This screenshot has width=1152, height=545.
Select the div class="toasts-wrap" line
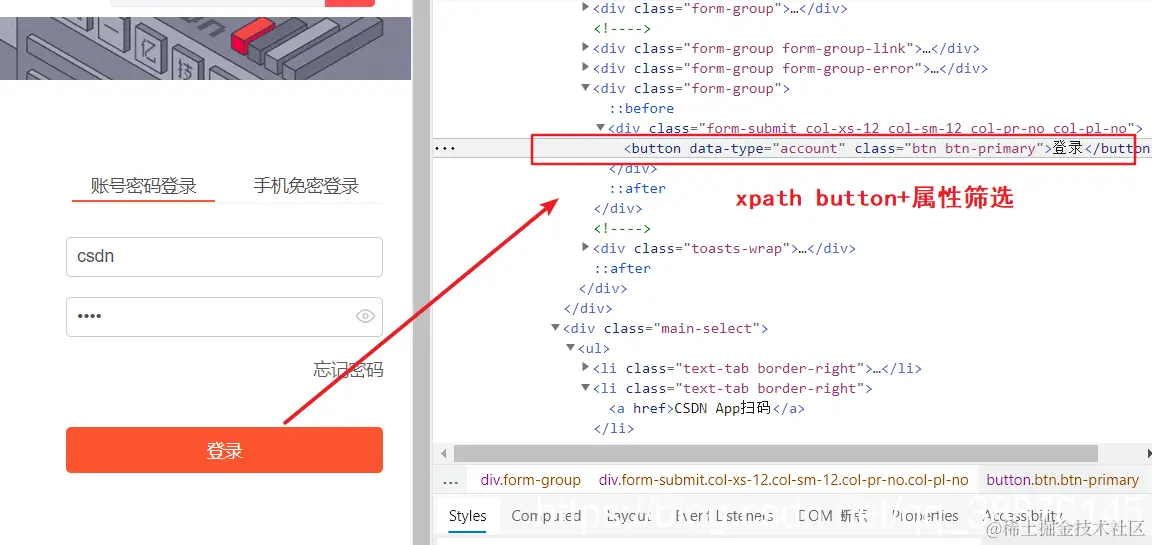(724, 248)
